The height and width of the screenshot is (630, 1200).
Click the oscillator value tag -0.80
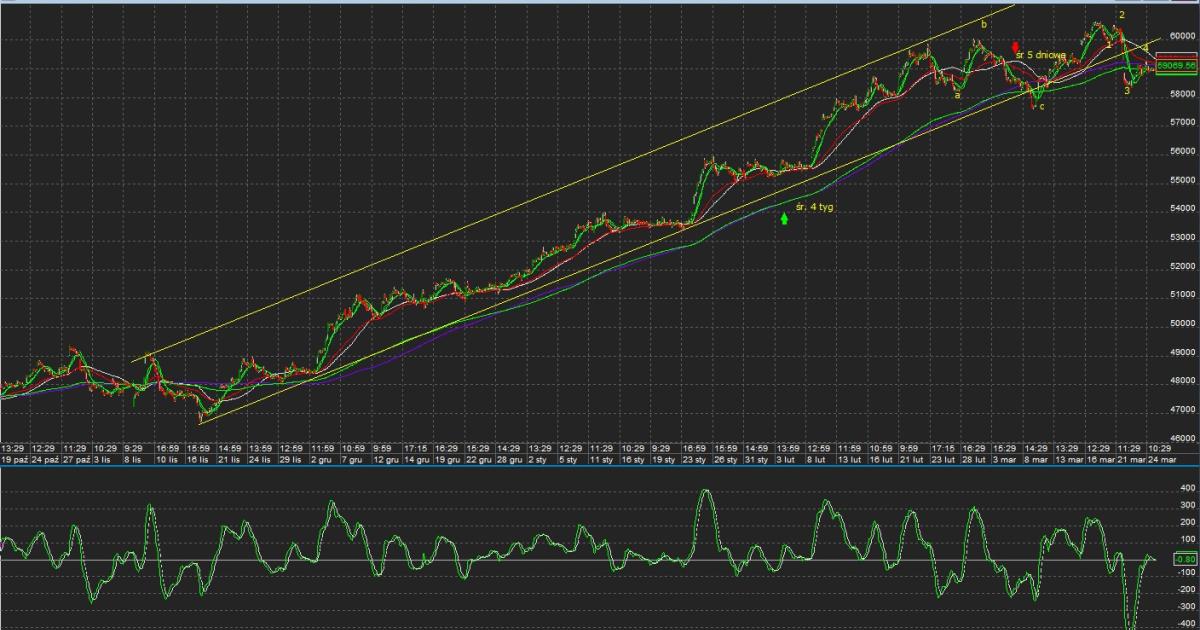pyautogui.click(x=1183, y=558)
